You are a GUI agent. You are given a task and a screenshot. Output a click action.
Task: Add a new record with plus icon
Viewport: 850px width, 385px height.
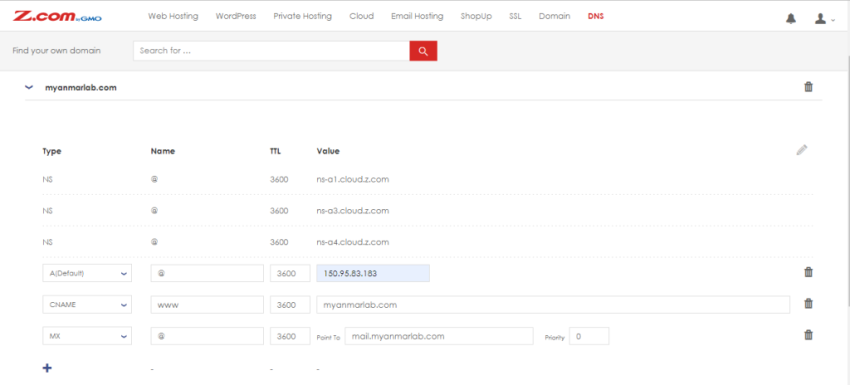pos(47,368)
